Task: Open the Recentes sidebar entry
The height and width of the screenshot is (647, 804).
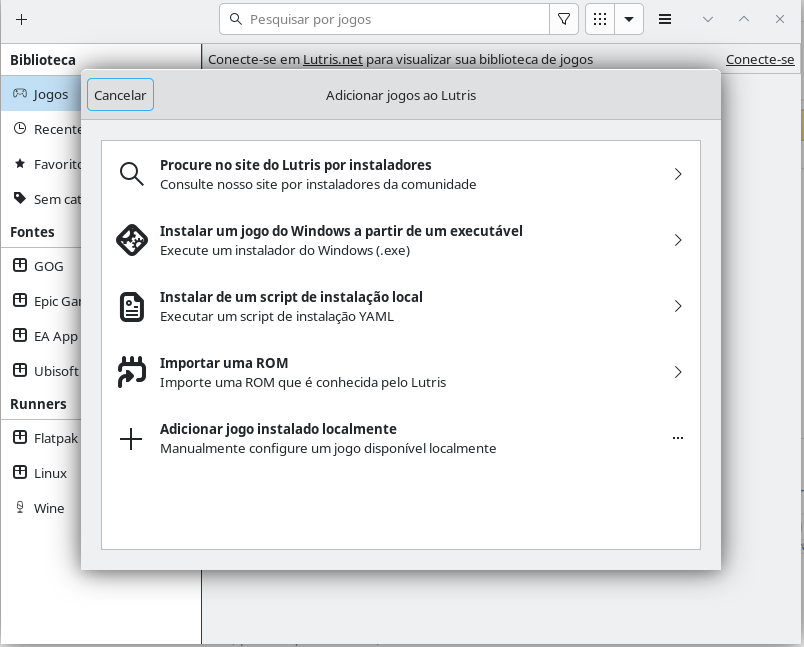Action: coord(41,129)
